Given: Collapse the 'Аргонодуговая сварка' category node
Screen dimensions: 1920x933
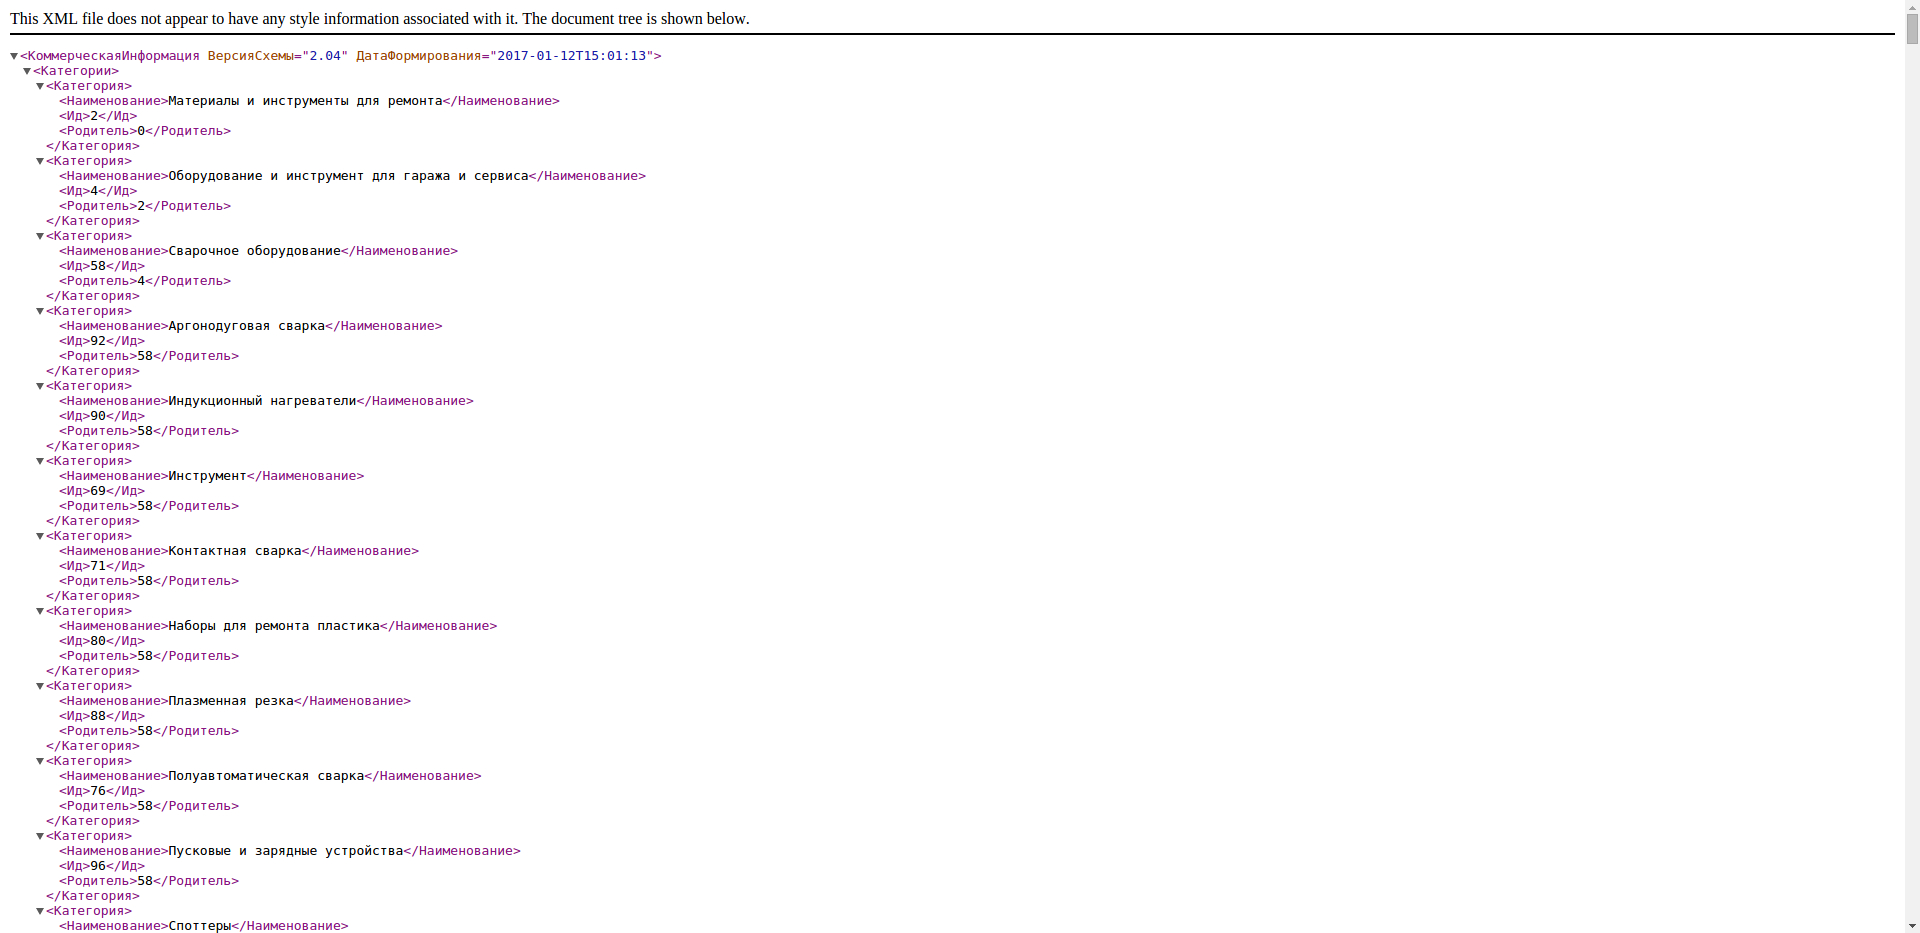Looking at the screenshot, I should (x=40, y=311).
